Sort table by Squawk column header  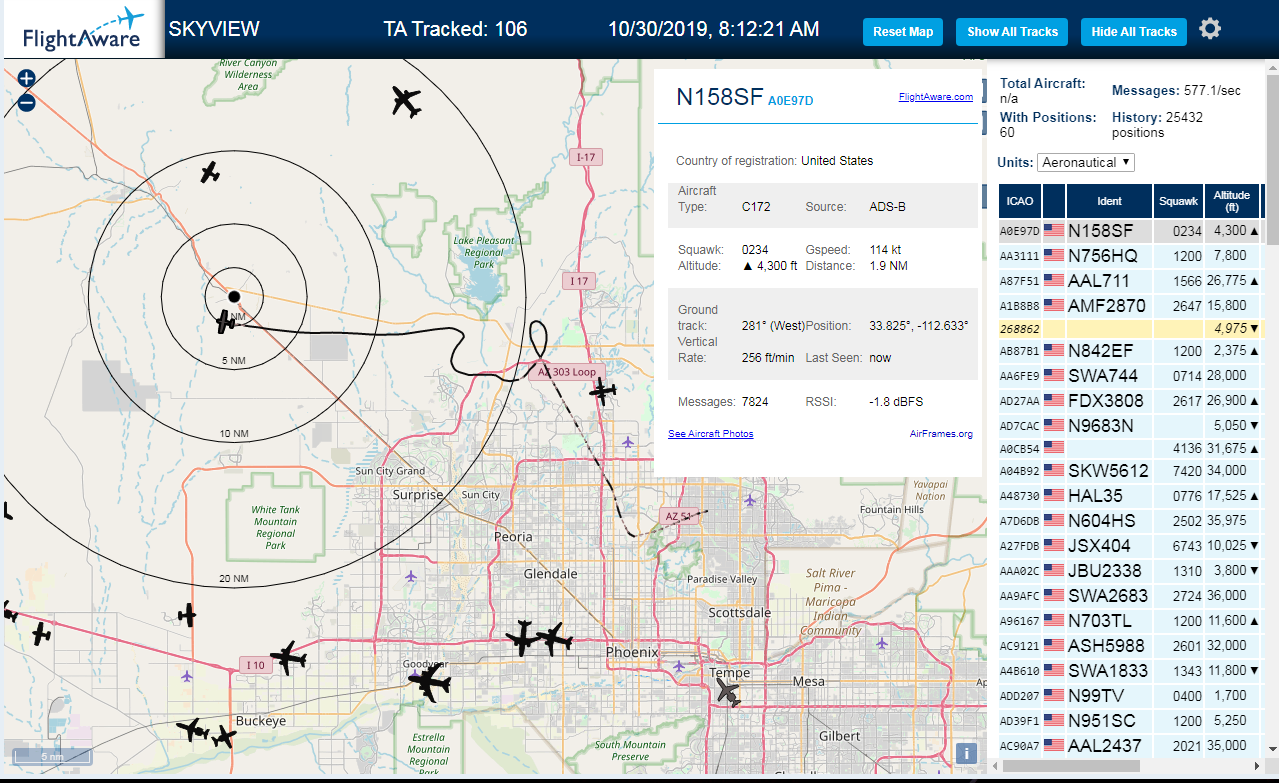tap(1178, 201)
